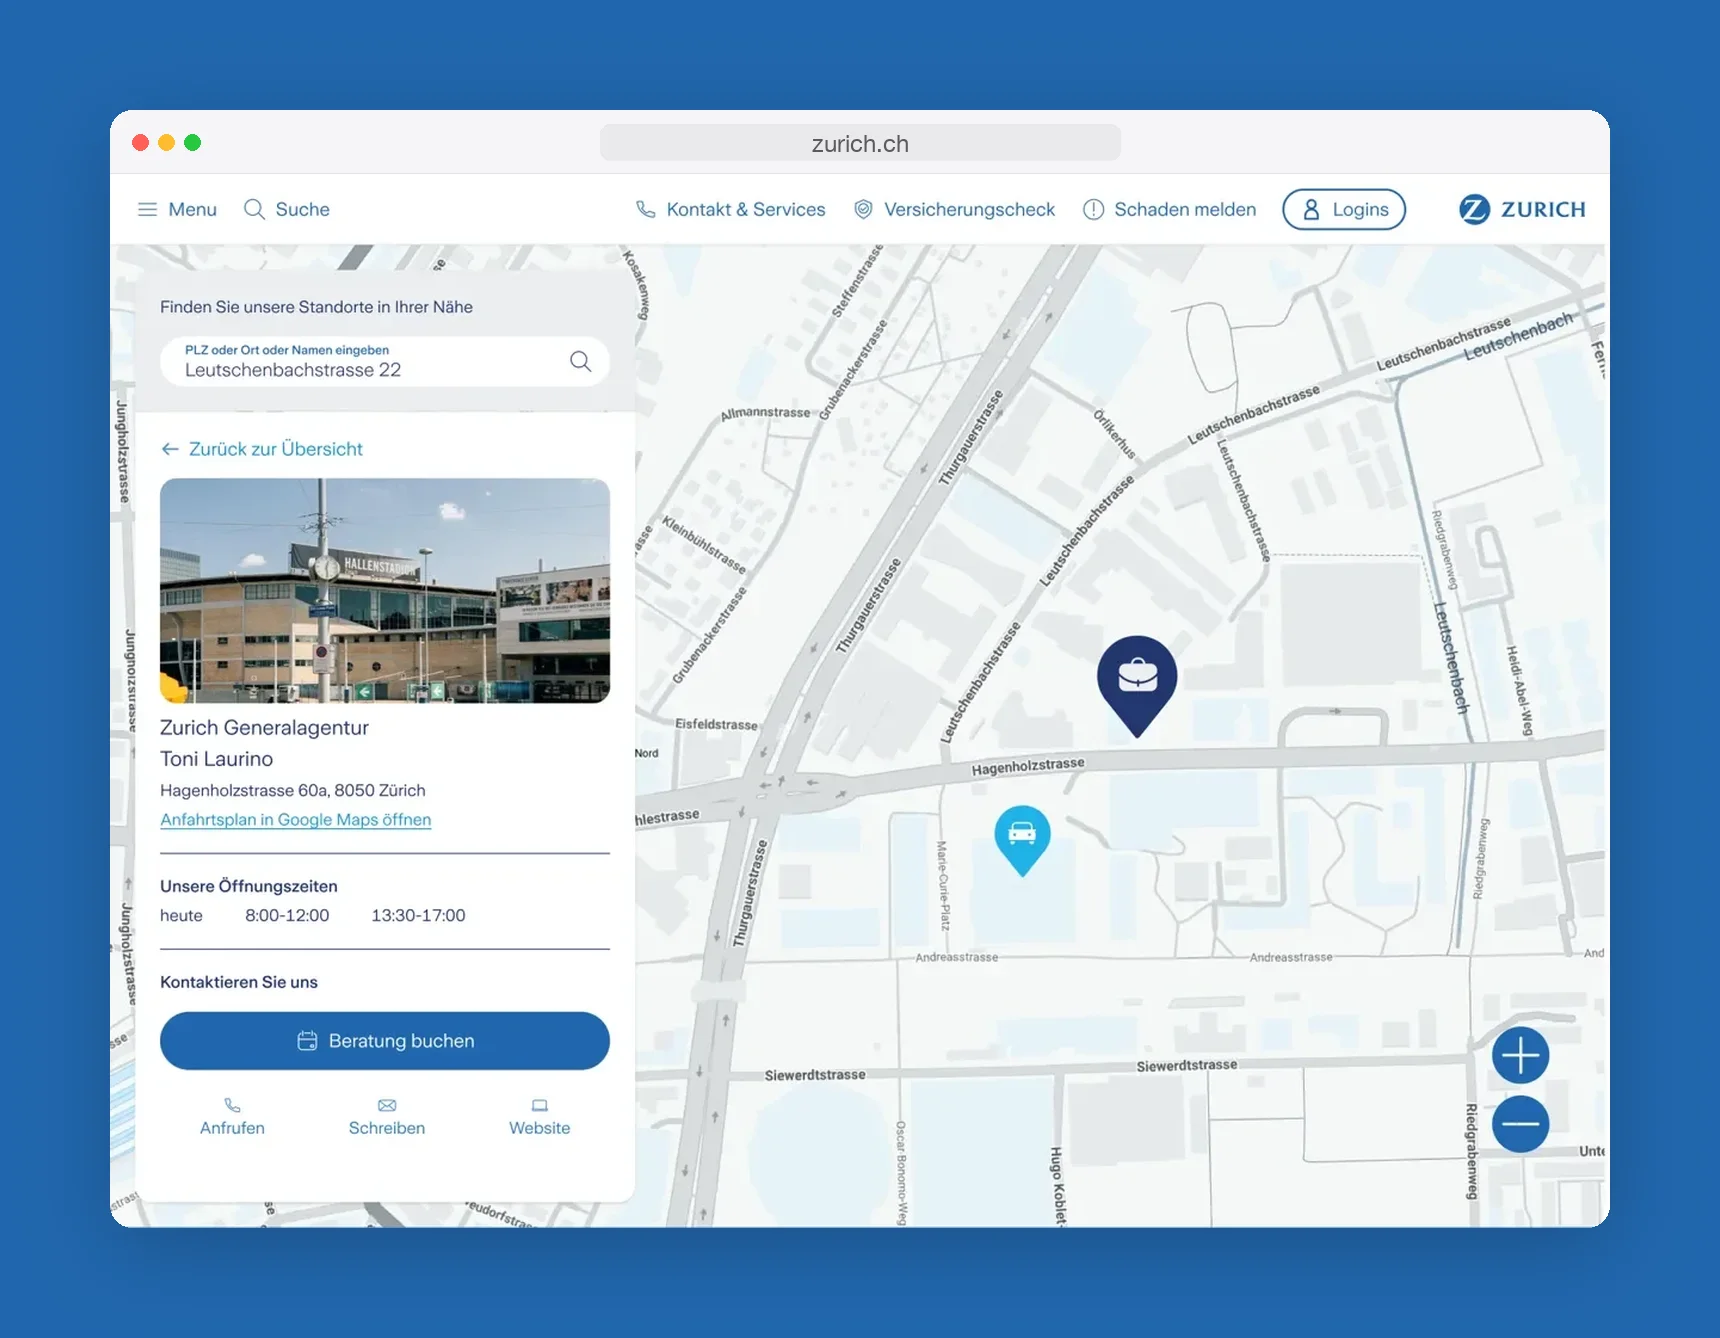The width and height of the screenshot is (1720, 1338).
Task: Click the yellow minimize window button
Action: (x=167, y=143)
